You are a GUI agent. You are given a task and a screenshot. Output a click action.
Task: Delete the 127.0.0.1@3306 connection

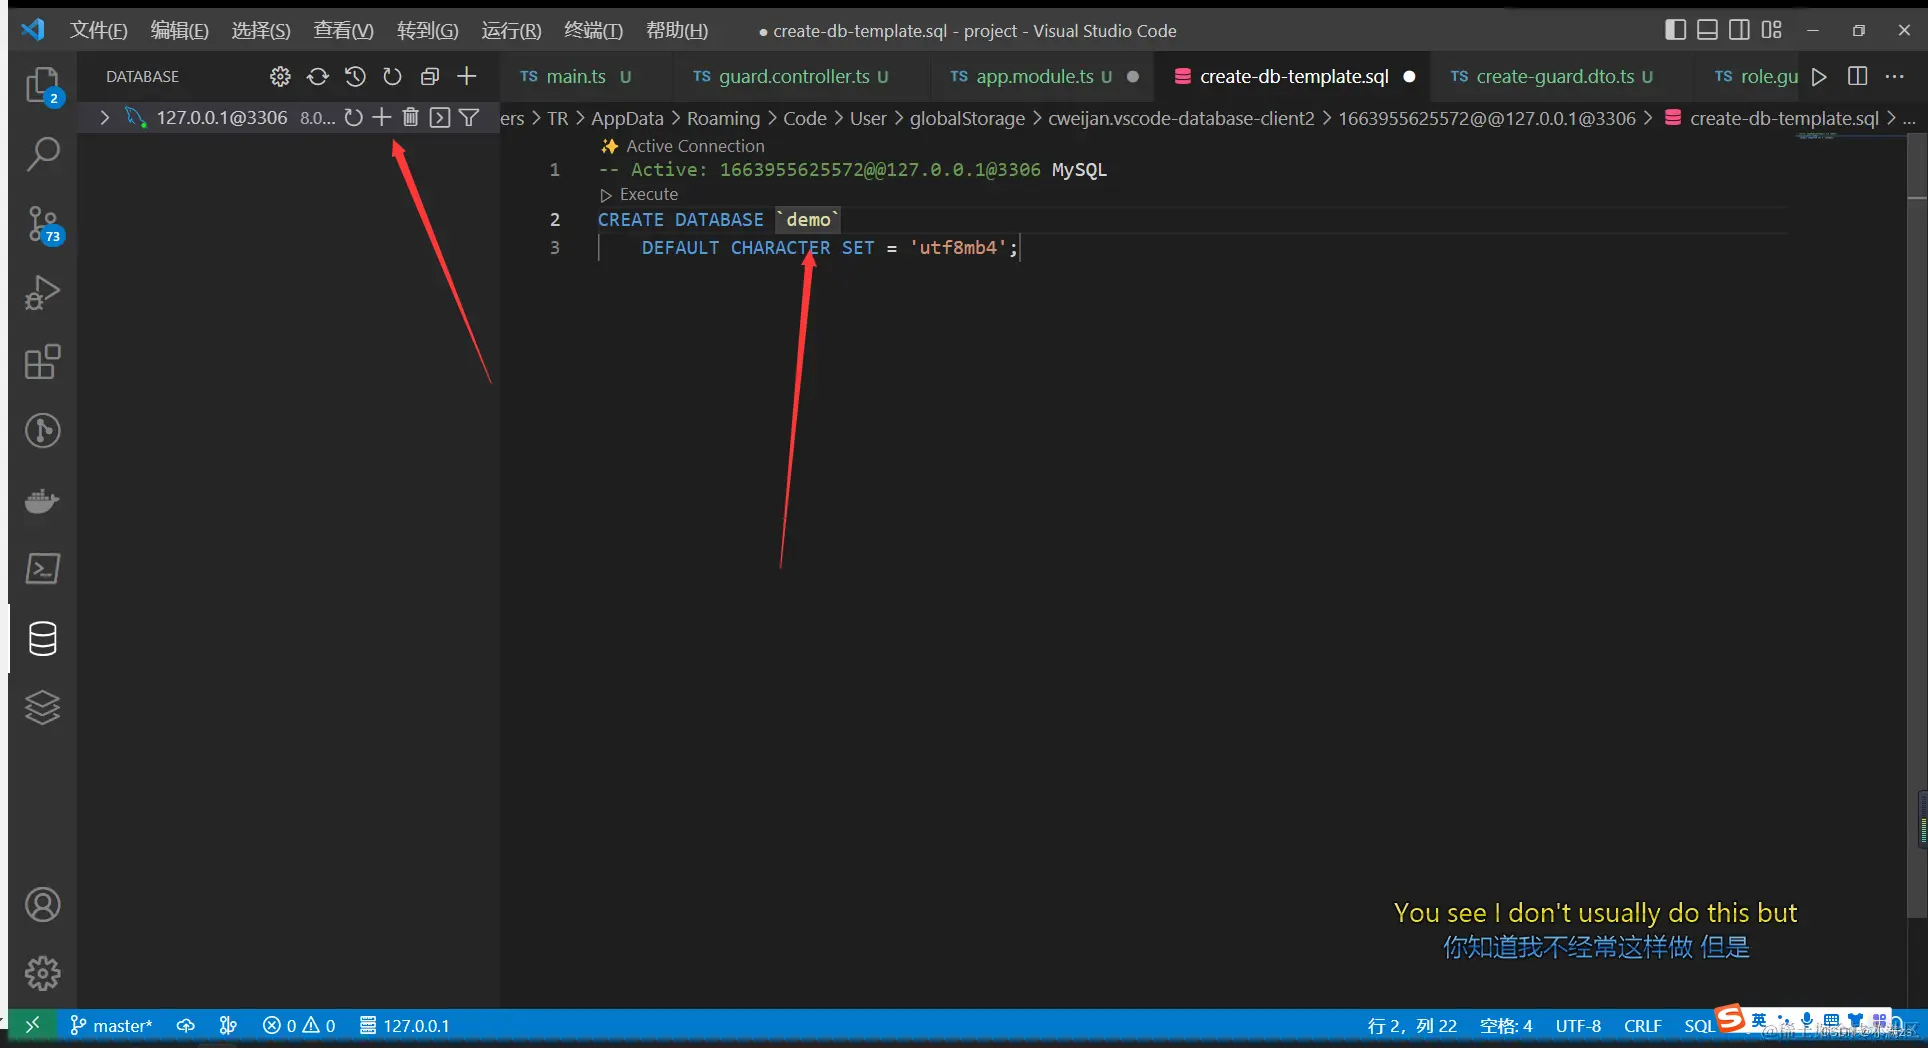pyautogui.click(x=410, y=118)
